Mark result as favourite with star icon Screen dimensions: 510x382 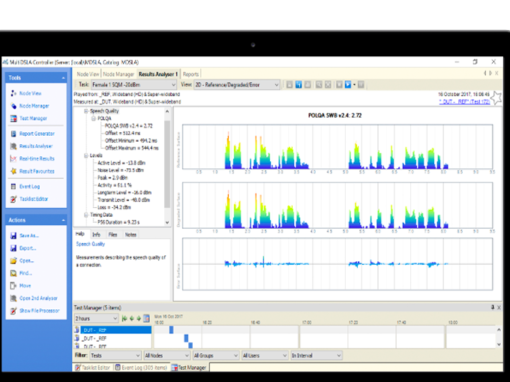tap(497, 98)
